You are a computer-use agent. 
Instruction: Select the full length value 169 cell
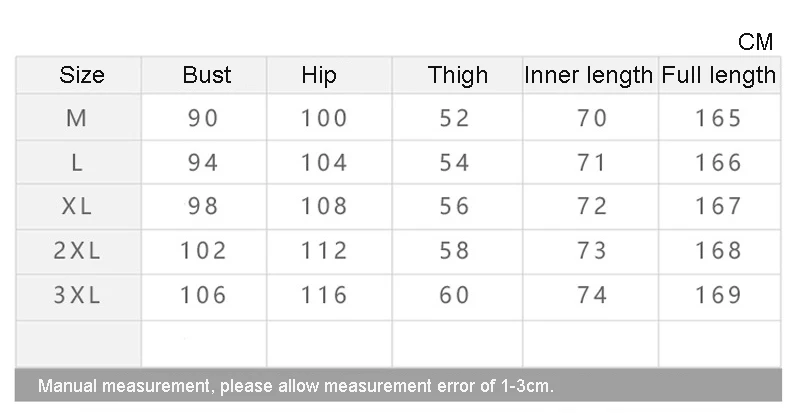tap(719, 295)
